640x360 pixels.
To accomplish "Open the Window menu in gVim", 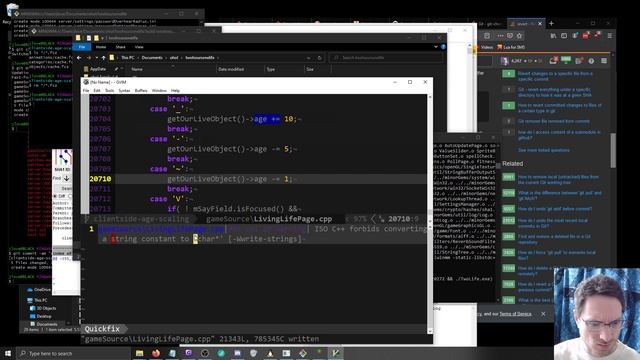I will pyautogui.click(x=159, y=91).
